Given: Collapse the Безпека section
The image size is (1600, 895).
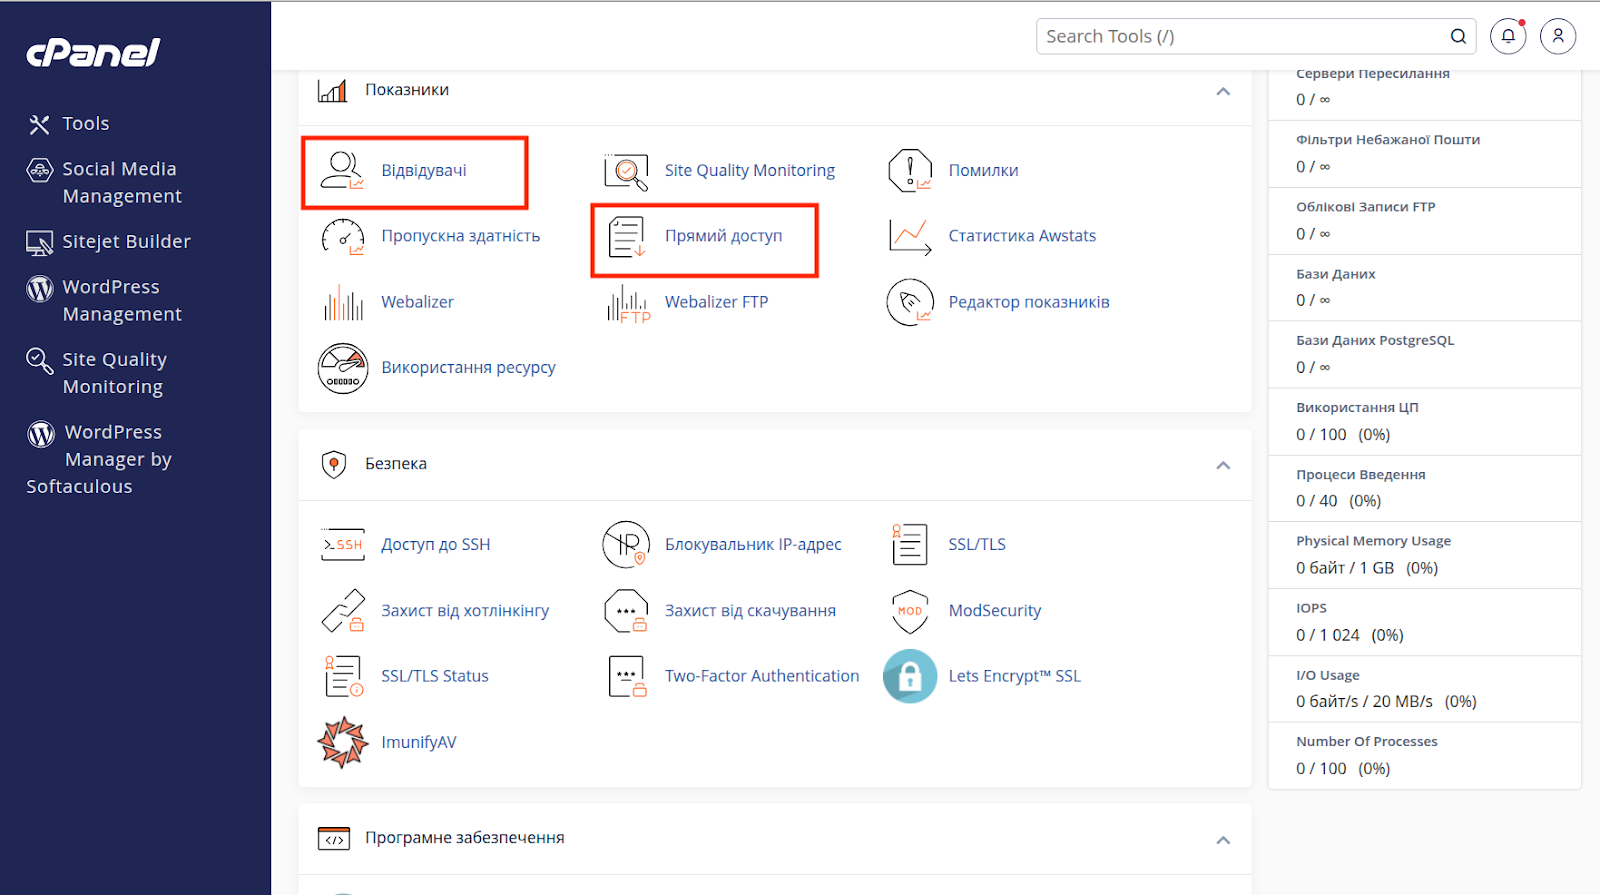Looking at the screenshot, I should [1222, 465].
